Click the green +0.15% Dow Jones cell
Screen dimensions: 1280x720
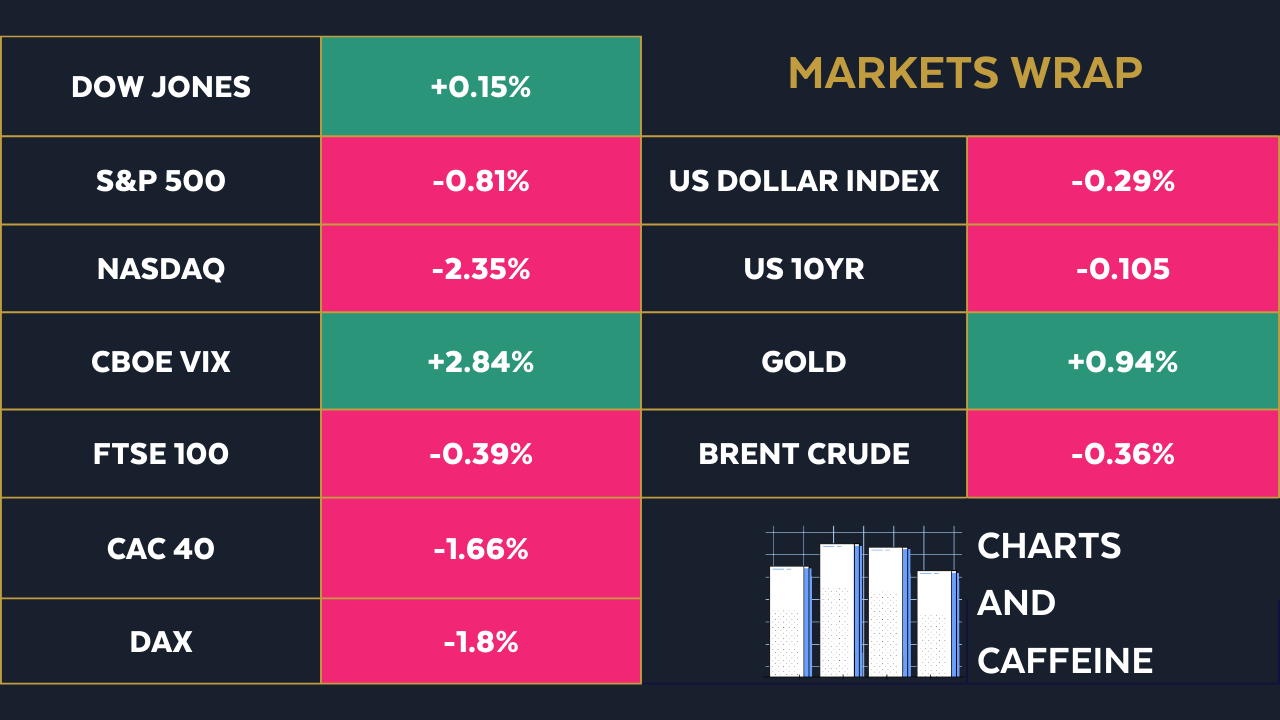coord(480,87)
